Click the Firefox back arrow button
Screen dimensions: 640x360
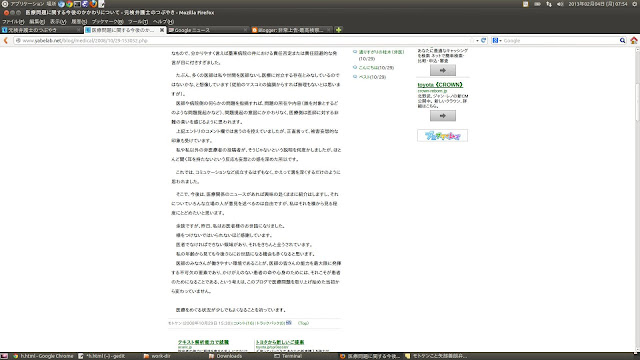6,40
